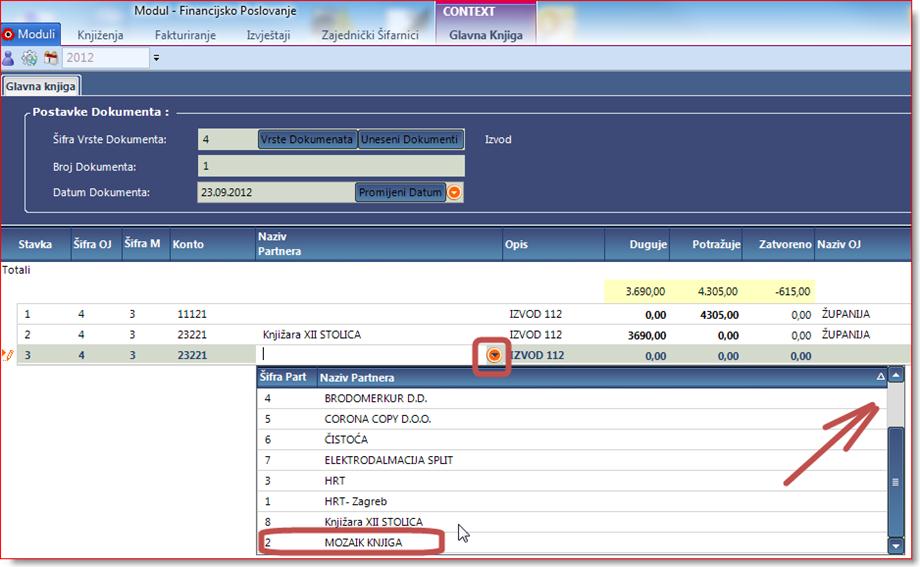Click total Duguje value 3.690,00
The image size is (920, 567).
pyautogui.click(x=645, y=291)
